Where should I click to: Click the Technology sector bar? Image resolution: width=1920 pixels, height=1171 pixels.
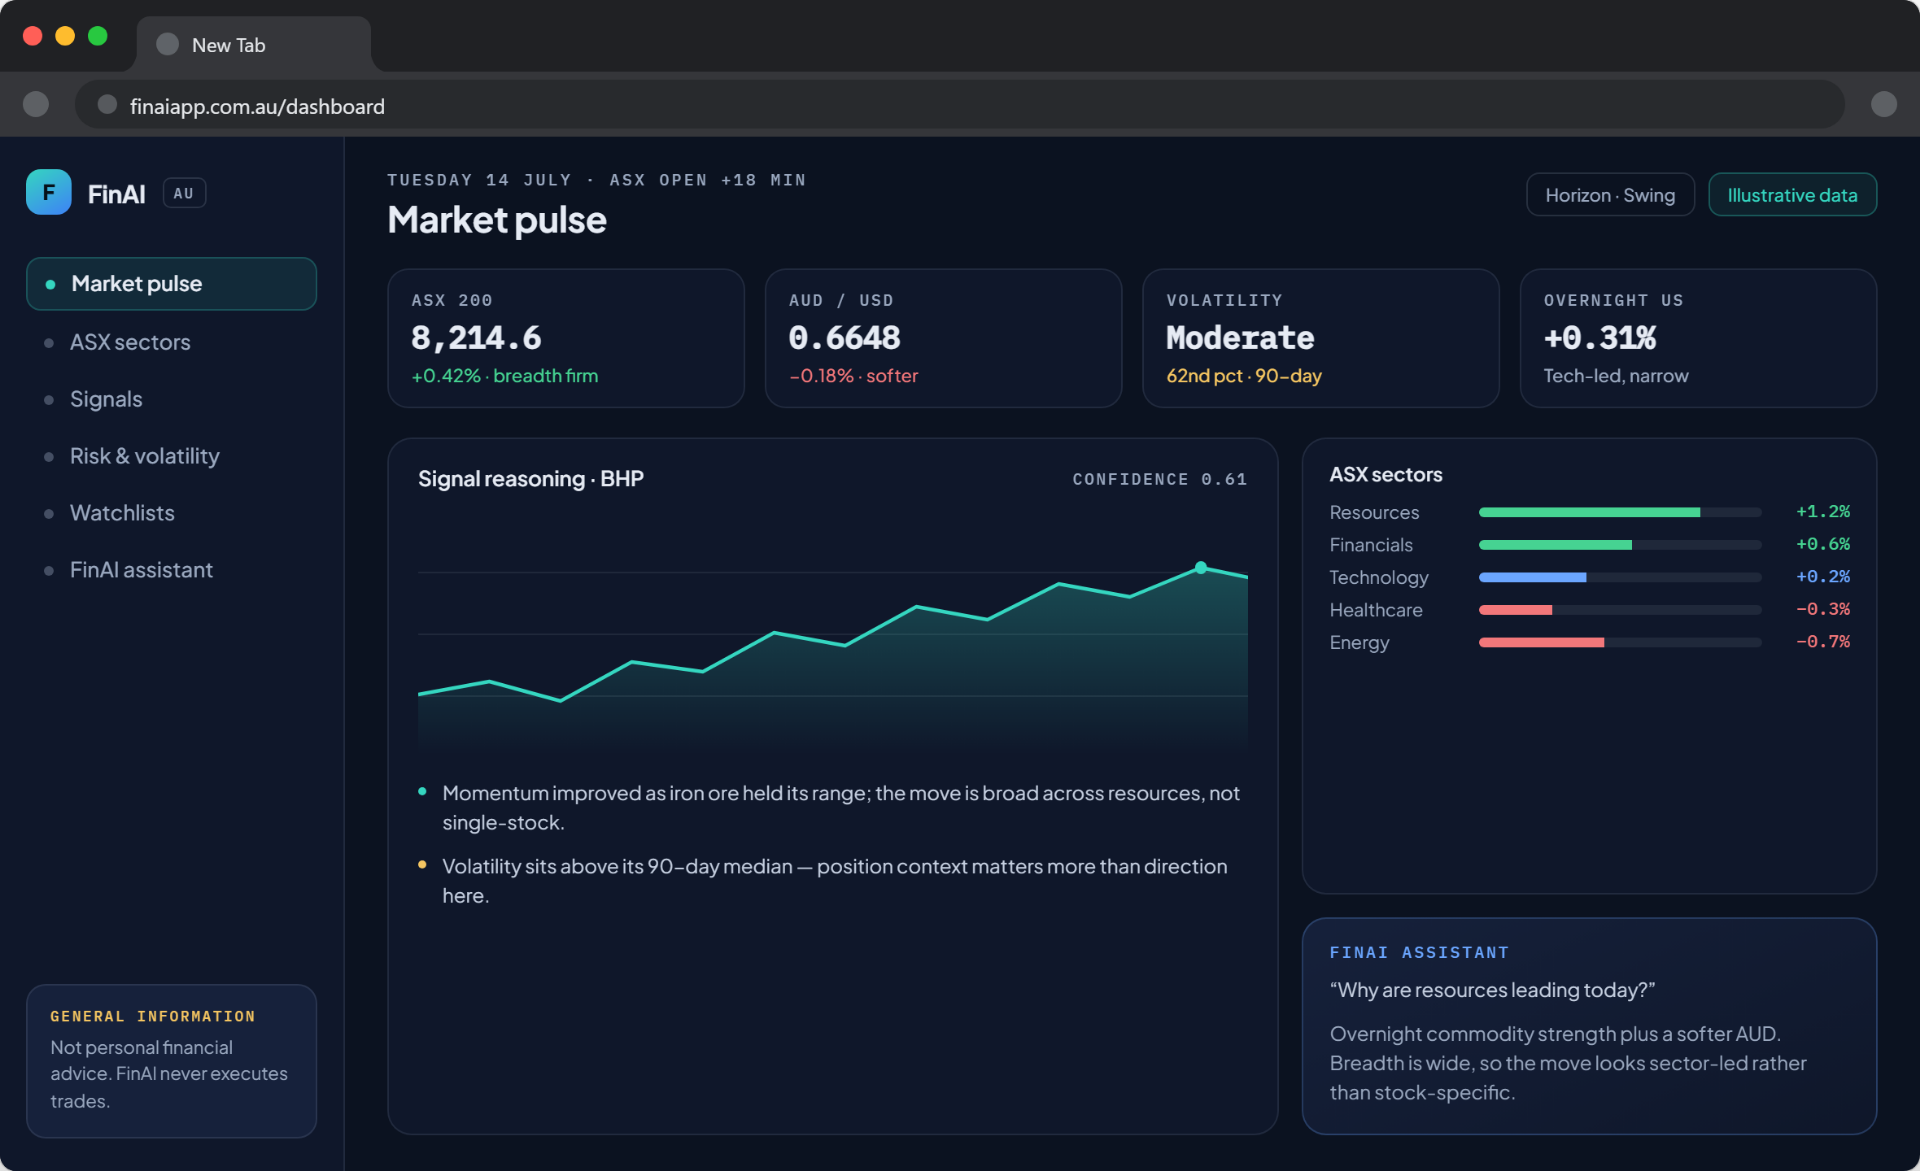pos(1620,577)
